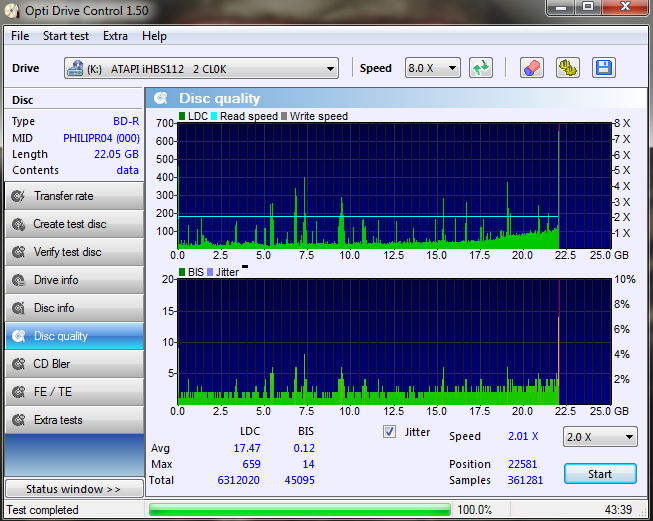
Task: Click the Write speed gray legend swatch
Action: pyautogui.click(x=284, y=116)
